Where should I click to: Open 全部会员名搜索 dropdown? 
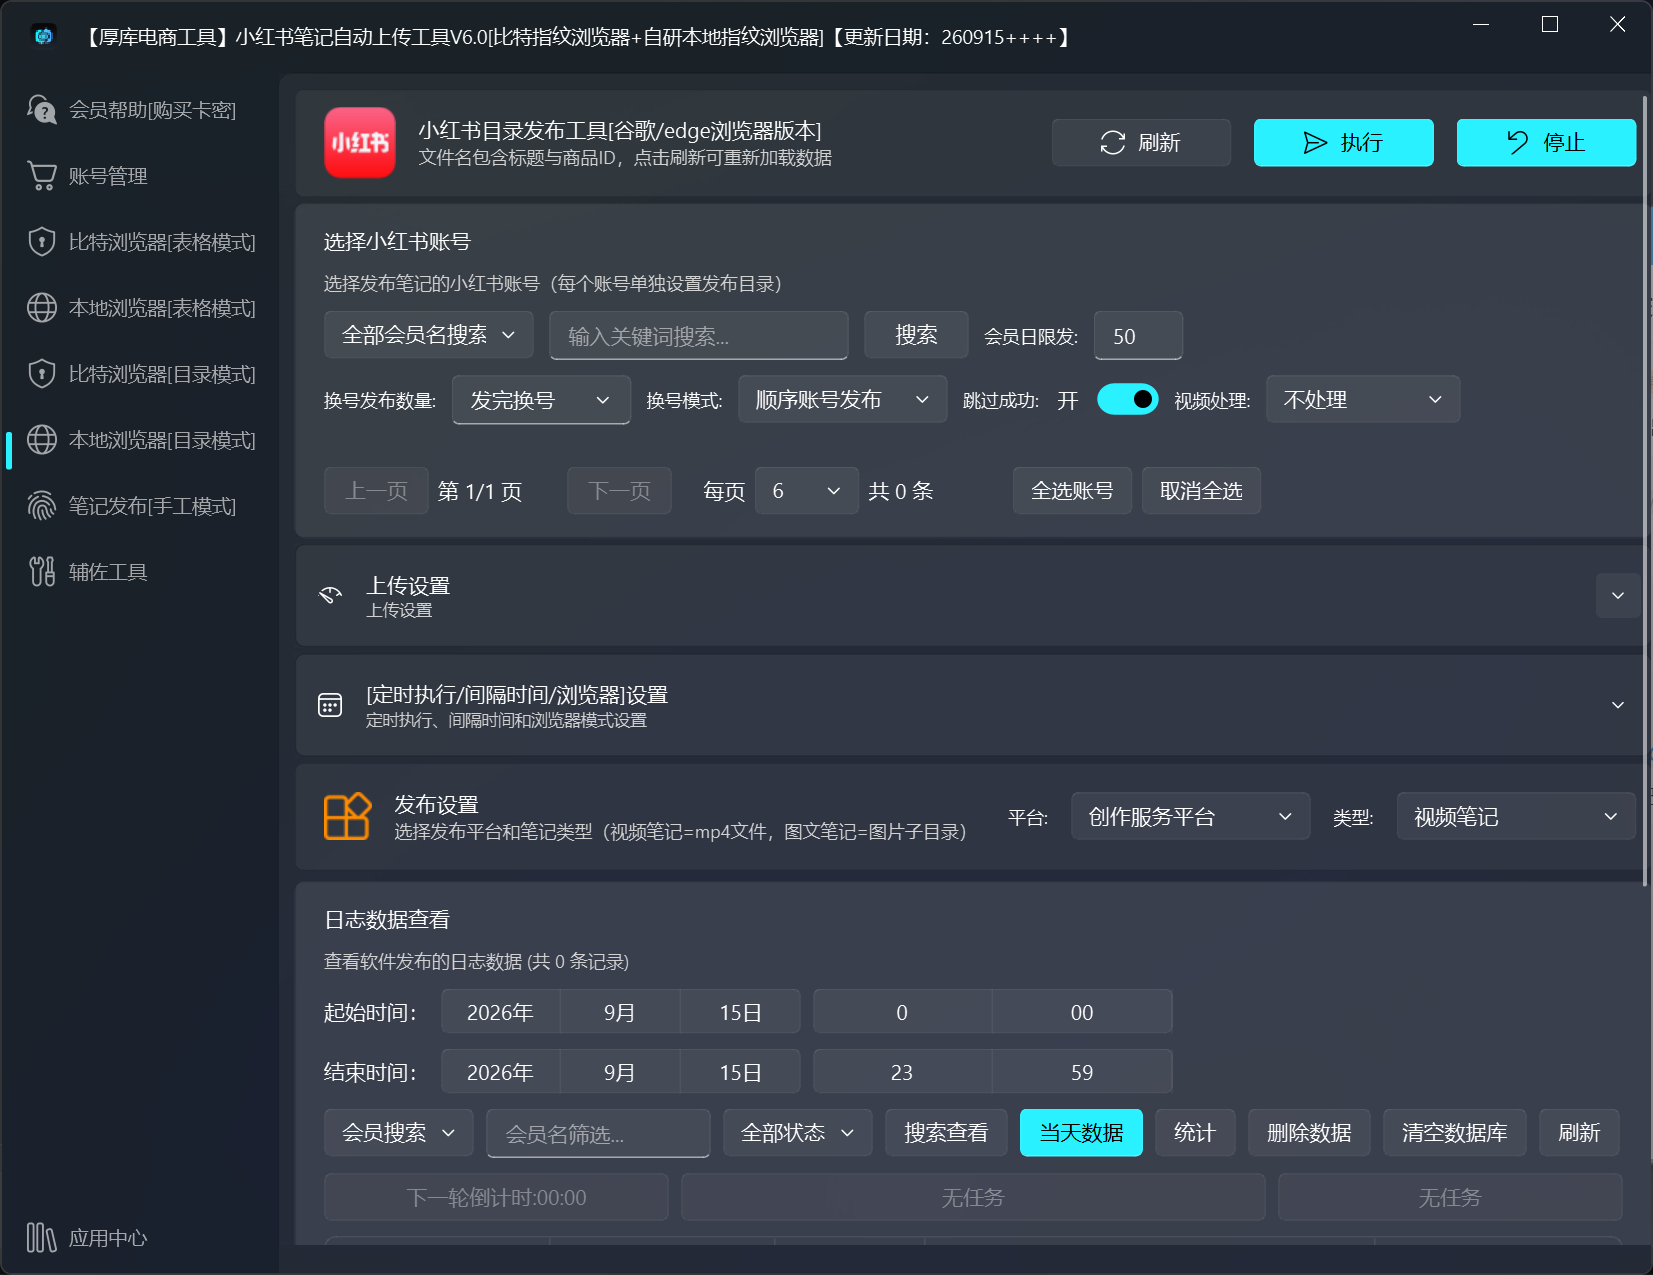pyautogui.click(x=429, y=335)
